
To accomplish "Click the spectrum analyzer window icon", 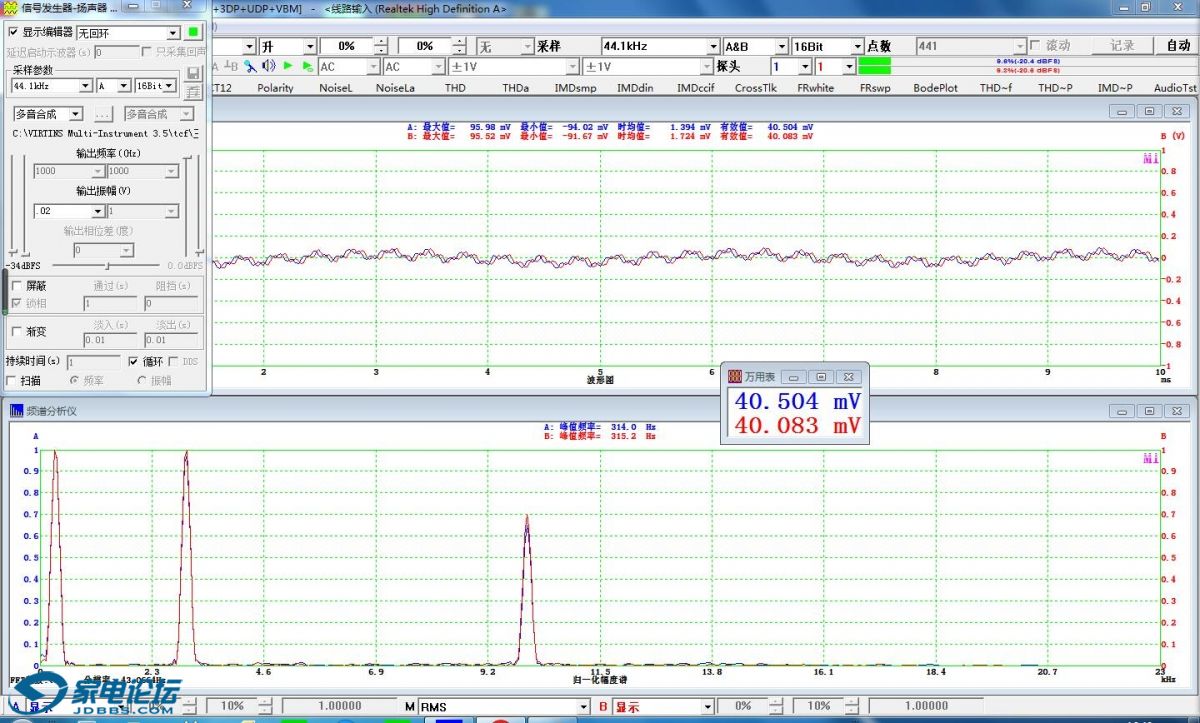I will tap(17, 411).
